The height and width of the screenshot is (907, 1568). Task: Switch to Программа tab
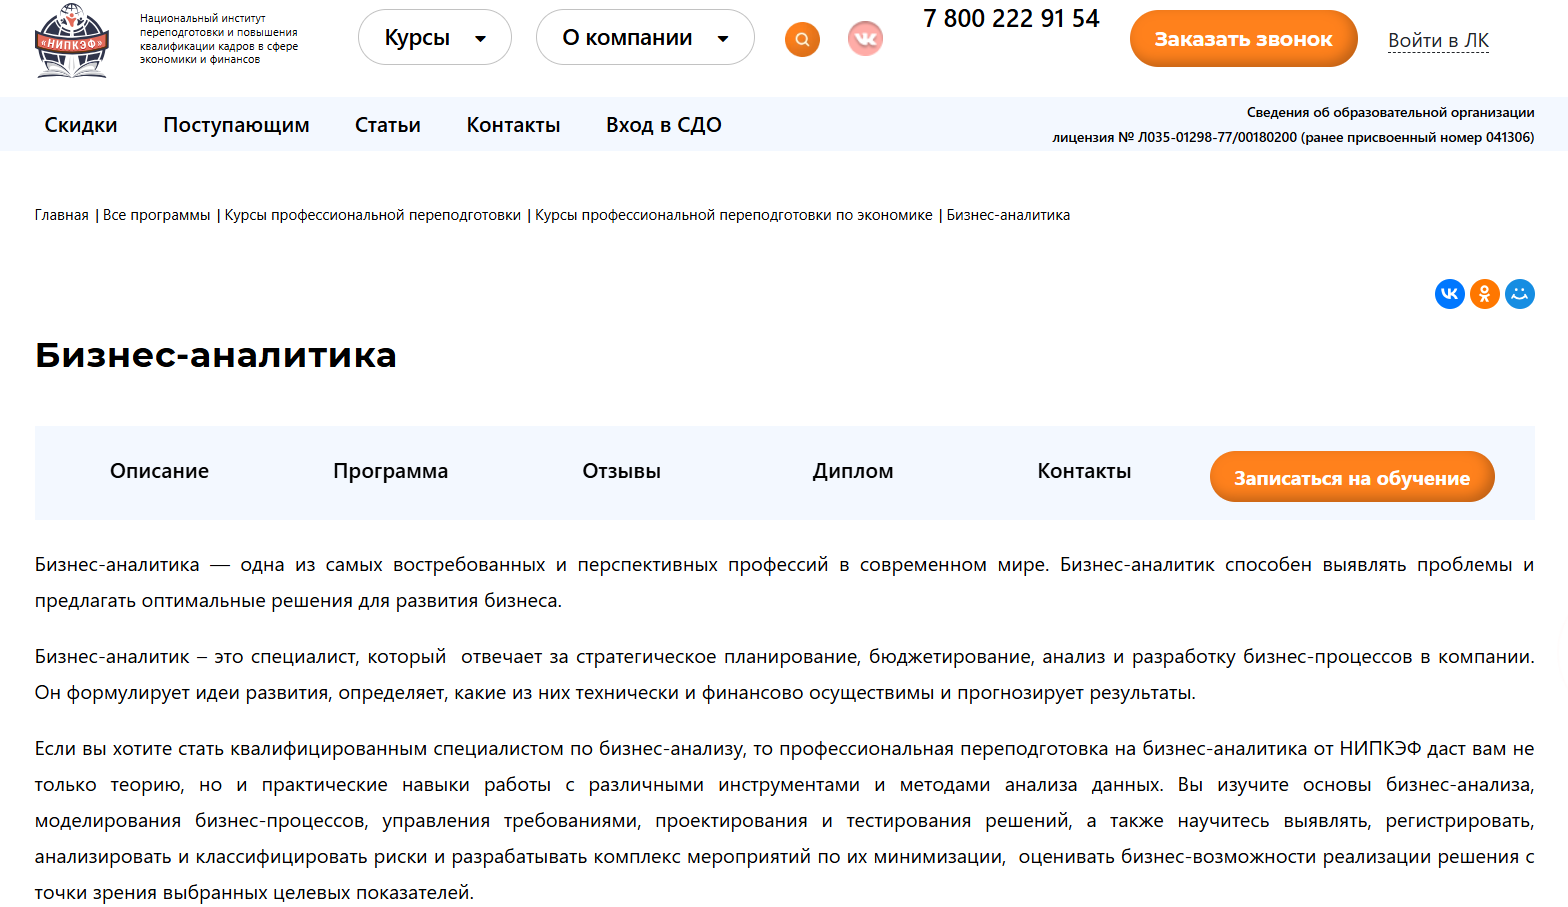(x=391, y=471)
